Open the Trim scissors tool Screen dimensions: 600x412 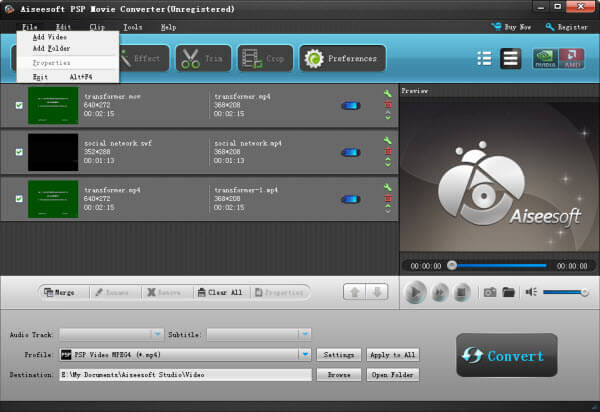click(203, 58)
